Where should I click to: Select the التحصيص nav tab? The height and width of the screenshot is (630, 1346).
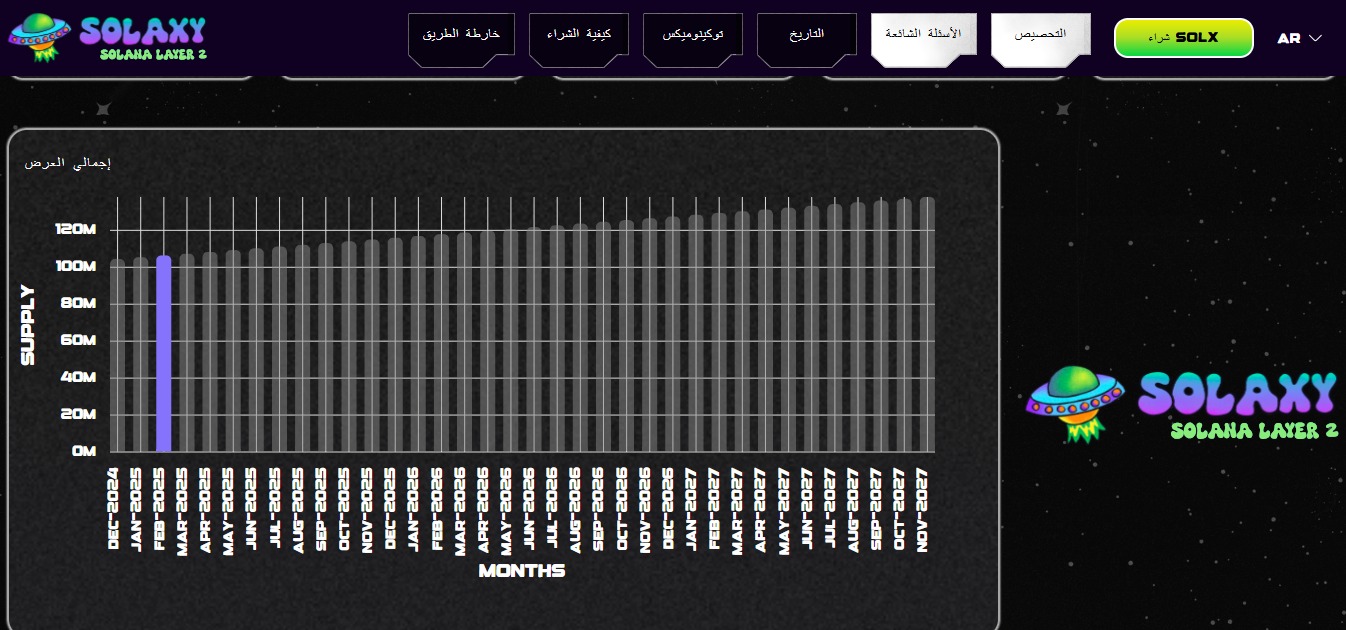coord(1041,40)
